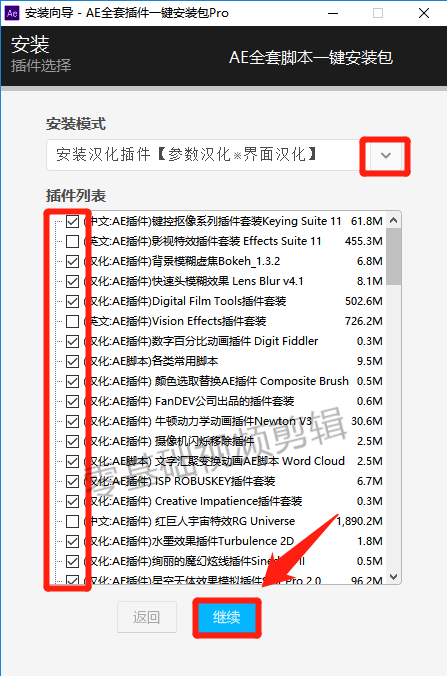Click scrollbar down arrow in plugin list
Screen dimensions: 447x676
(393, 576)
